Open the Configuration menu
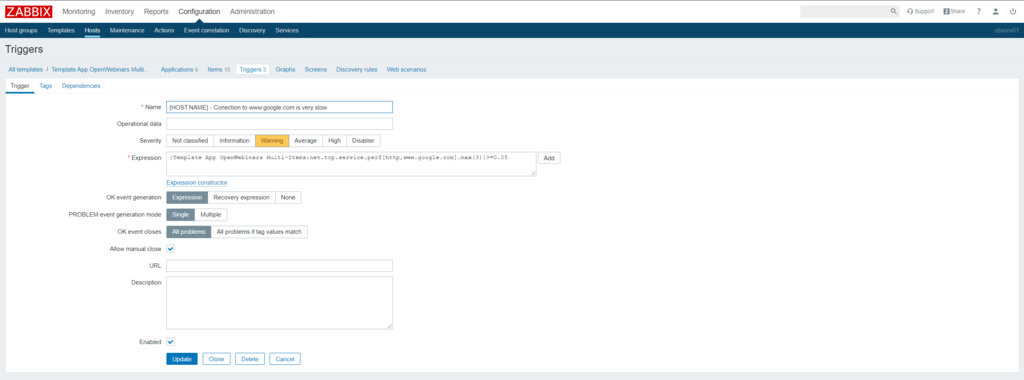The image size is (1024, 380). pos(199,11)
